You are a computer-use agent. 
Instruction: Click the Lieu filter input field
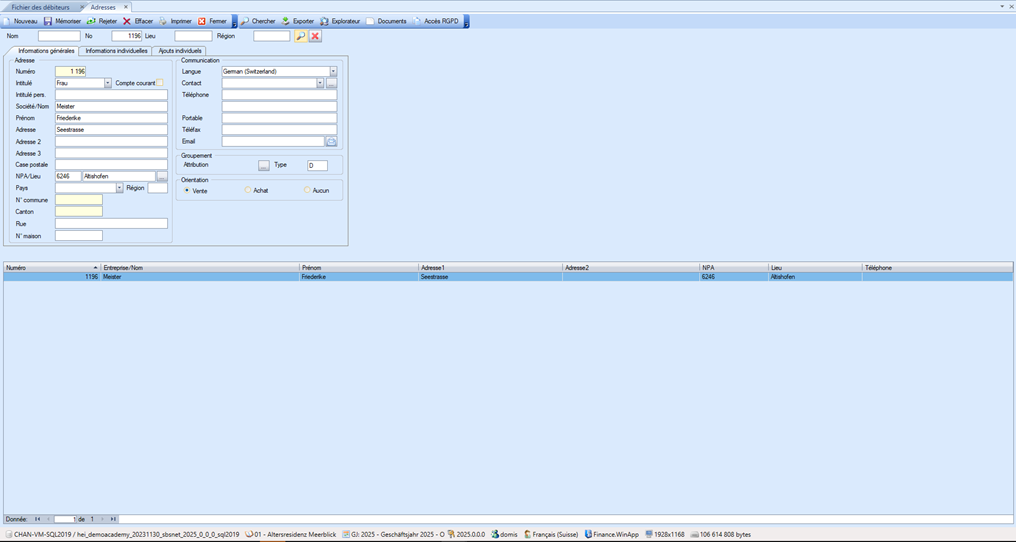point(193,36)
